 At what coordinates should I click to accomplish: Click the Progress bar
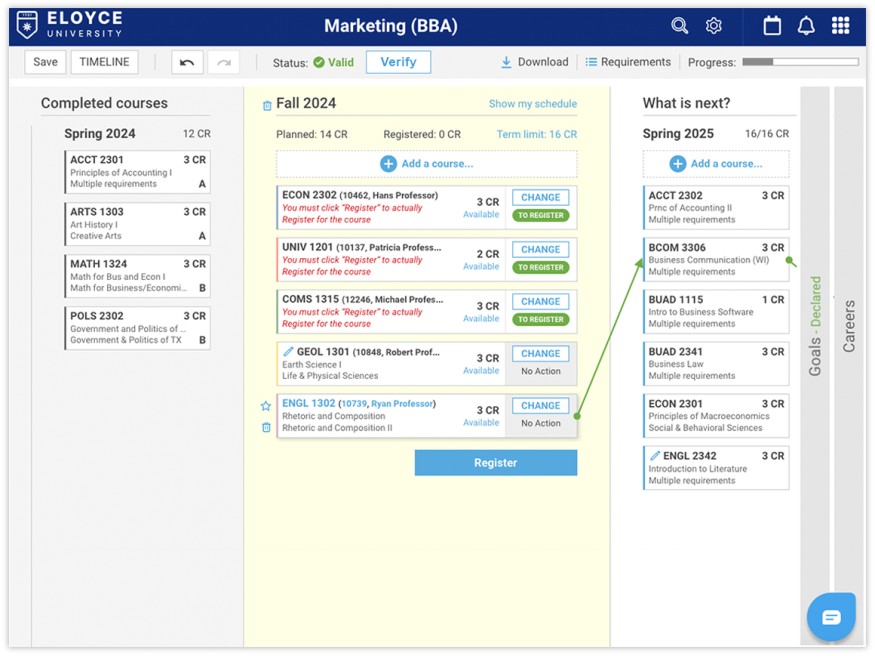(800, 62)
